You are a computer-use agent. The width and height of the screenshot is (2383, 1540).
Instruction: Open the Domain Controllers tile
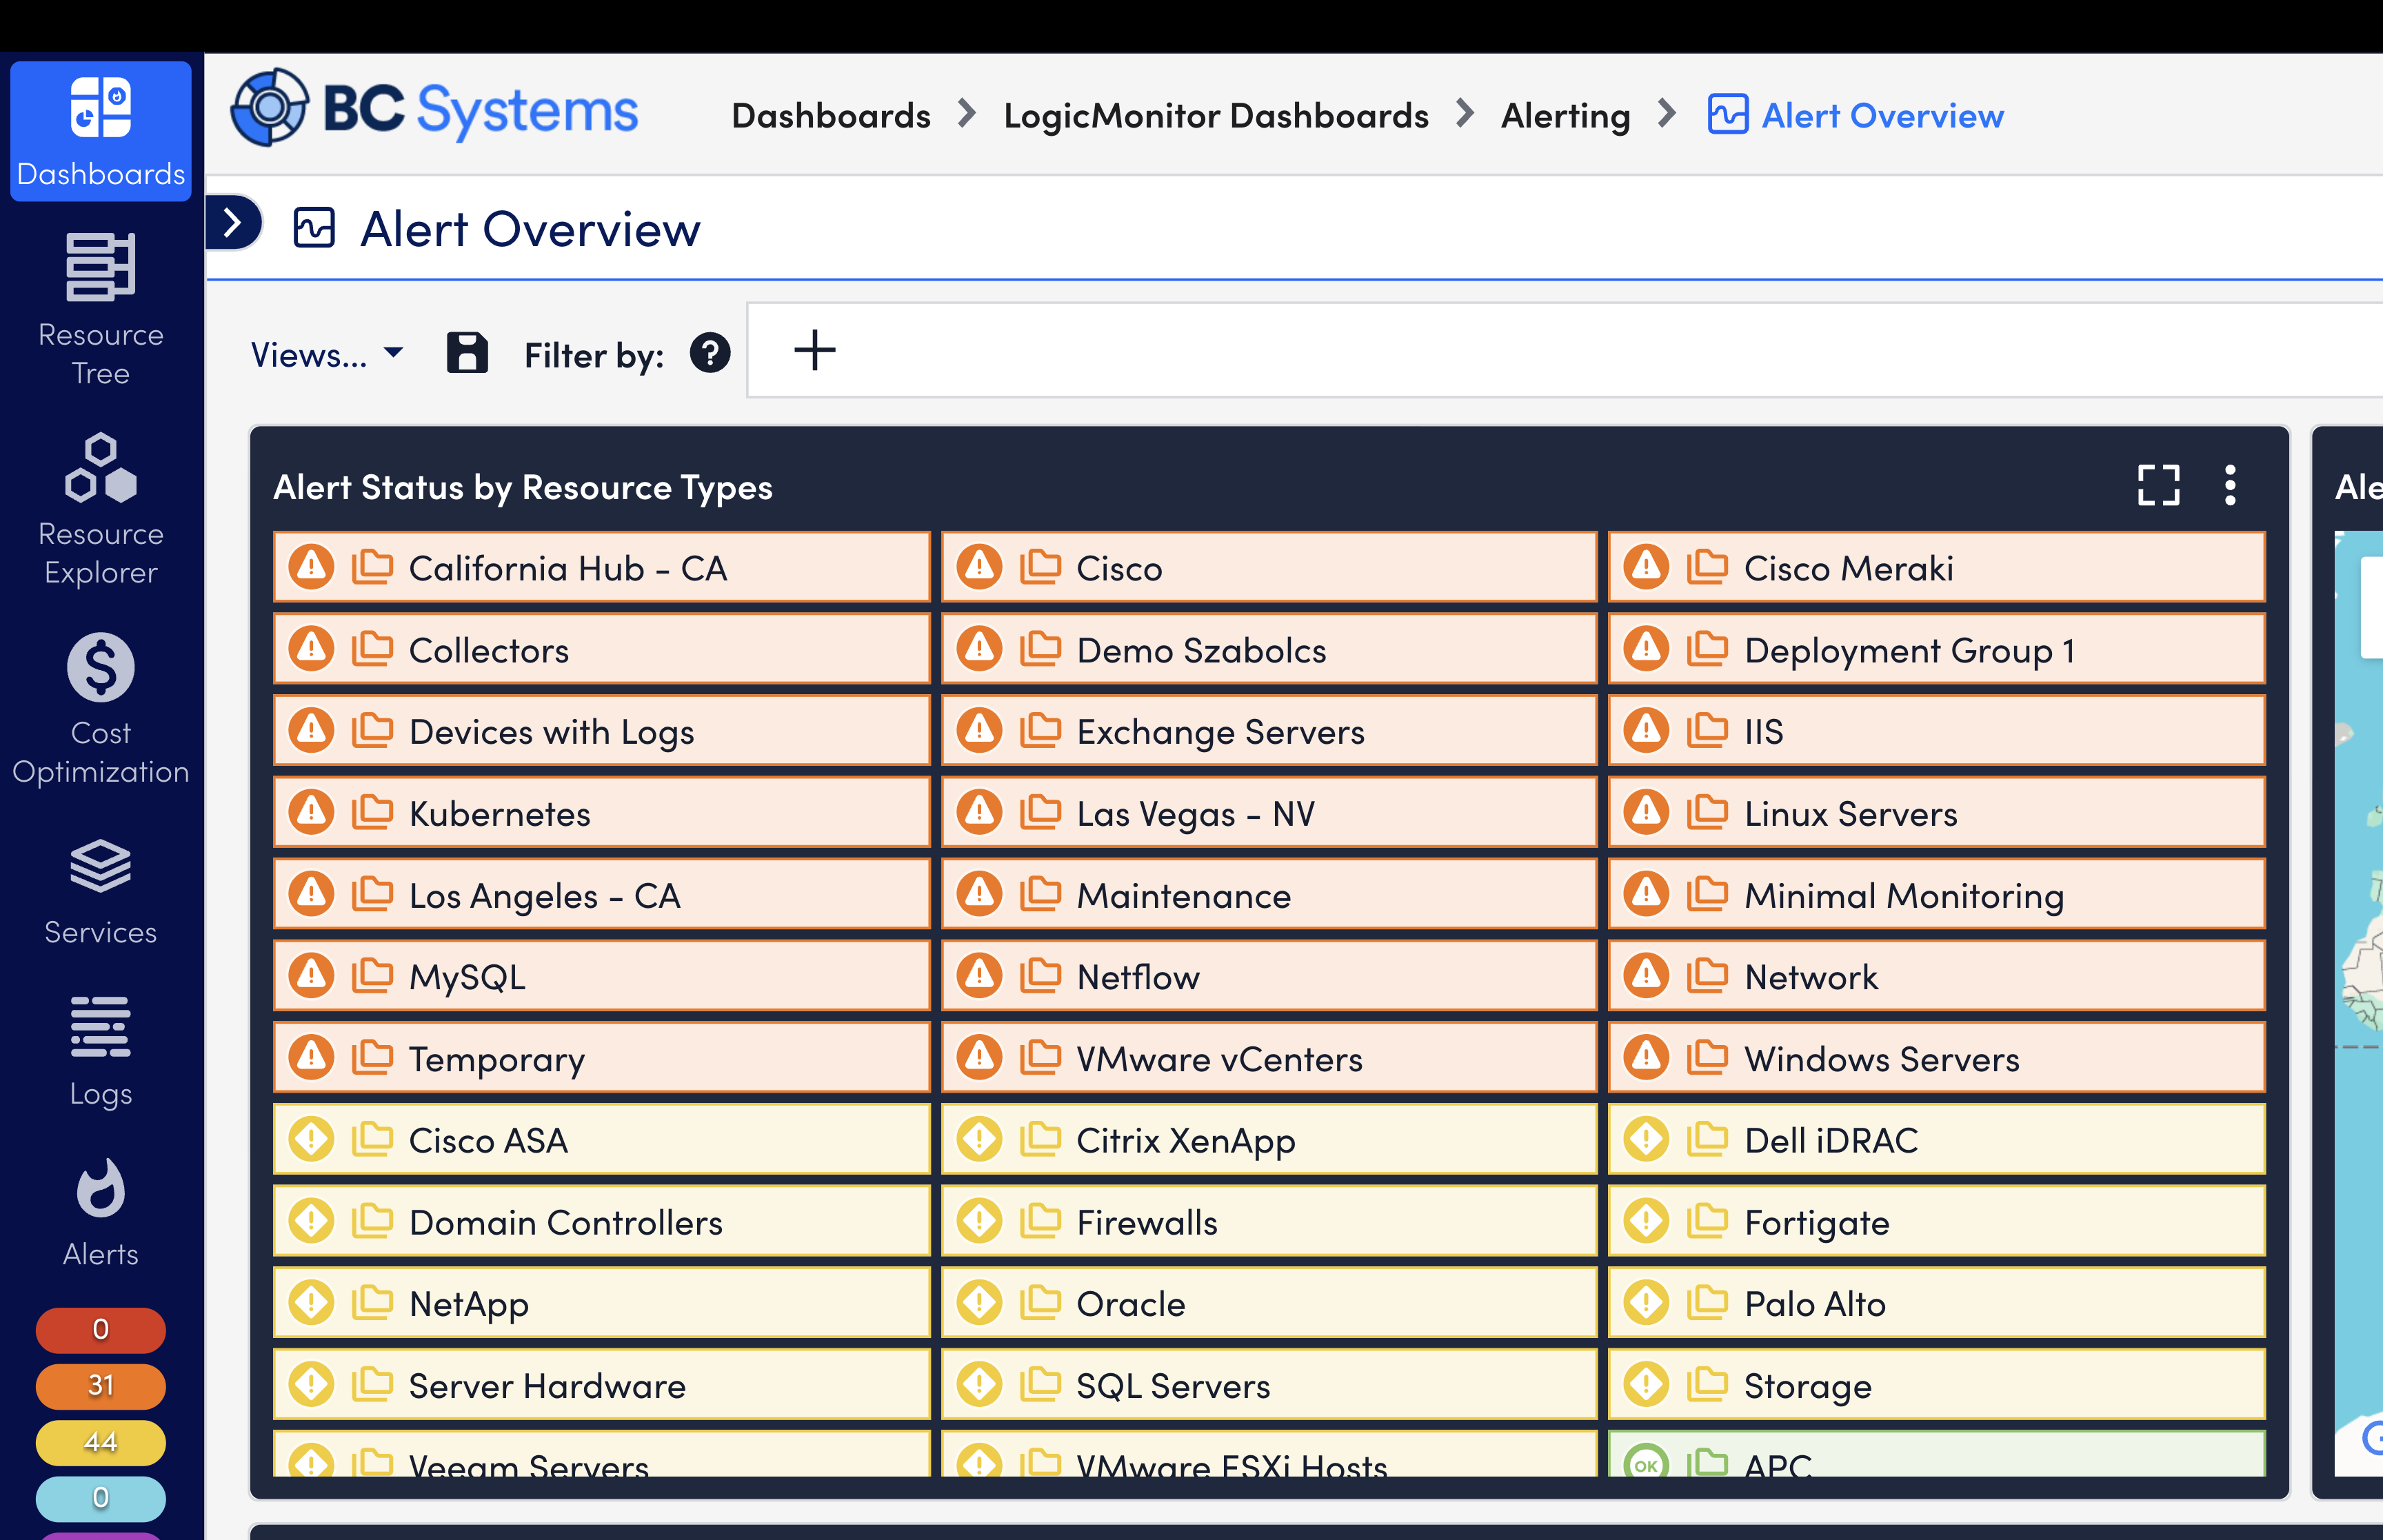[602, 1221]
